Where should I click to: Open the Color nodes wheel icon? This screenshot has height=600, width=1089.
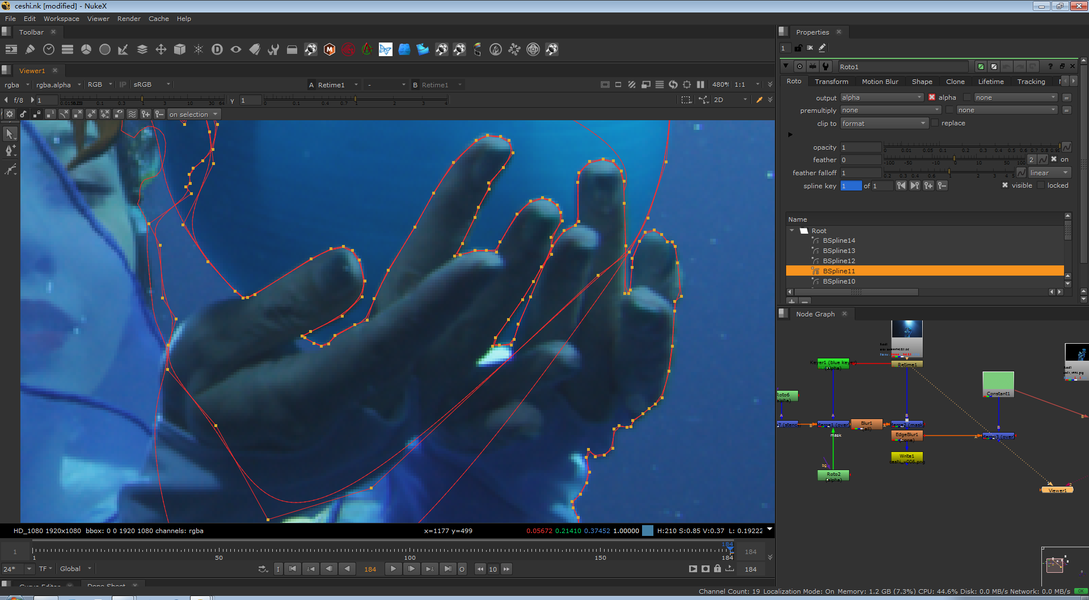tap(86, 49)
